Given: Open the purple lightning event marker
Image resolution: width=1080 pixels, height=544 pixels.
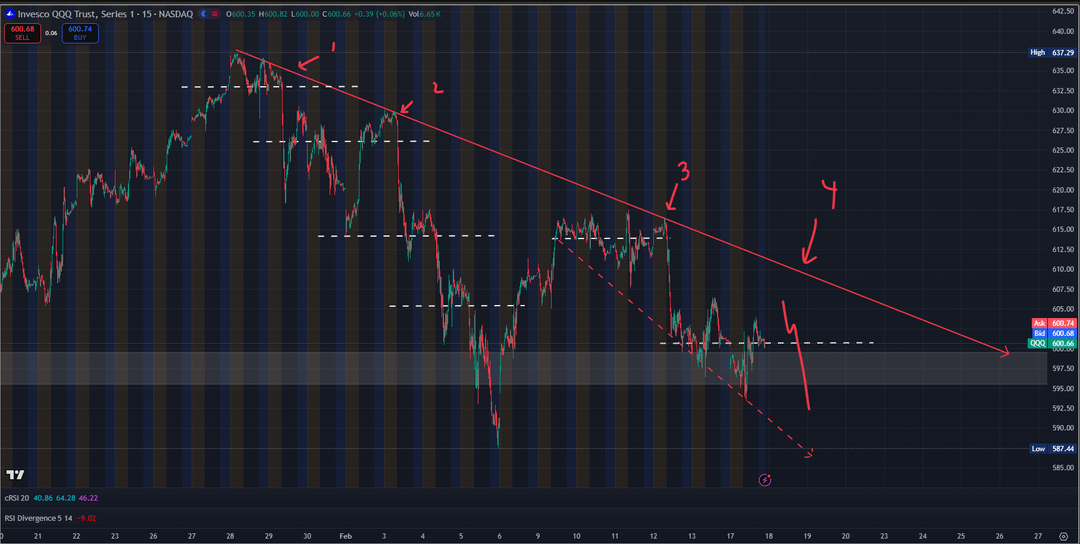Looking at the screenshot, I should tap(765, 480).
